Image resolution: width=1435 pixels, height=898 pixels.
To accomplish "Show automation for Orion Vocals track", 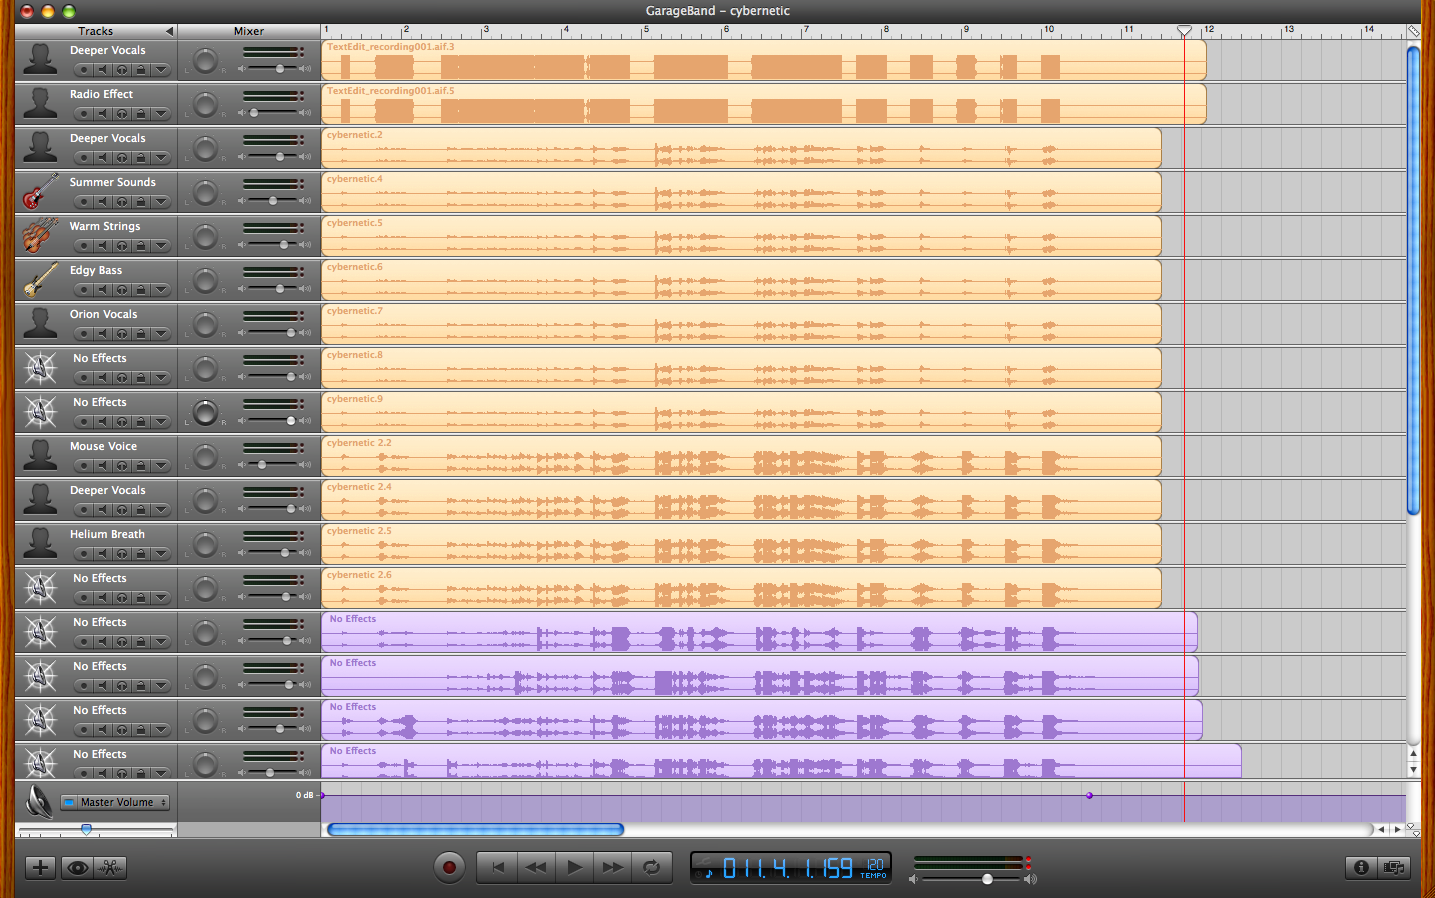I will coord(161,334).
